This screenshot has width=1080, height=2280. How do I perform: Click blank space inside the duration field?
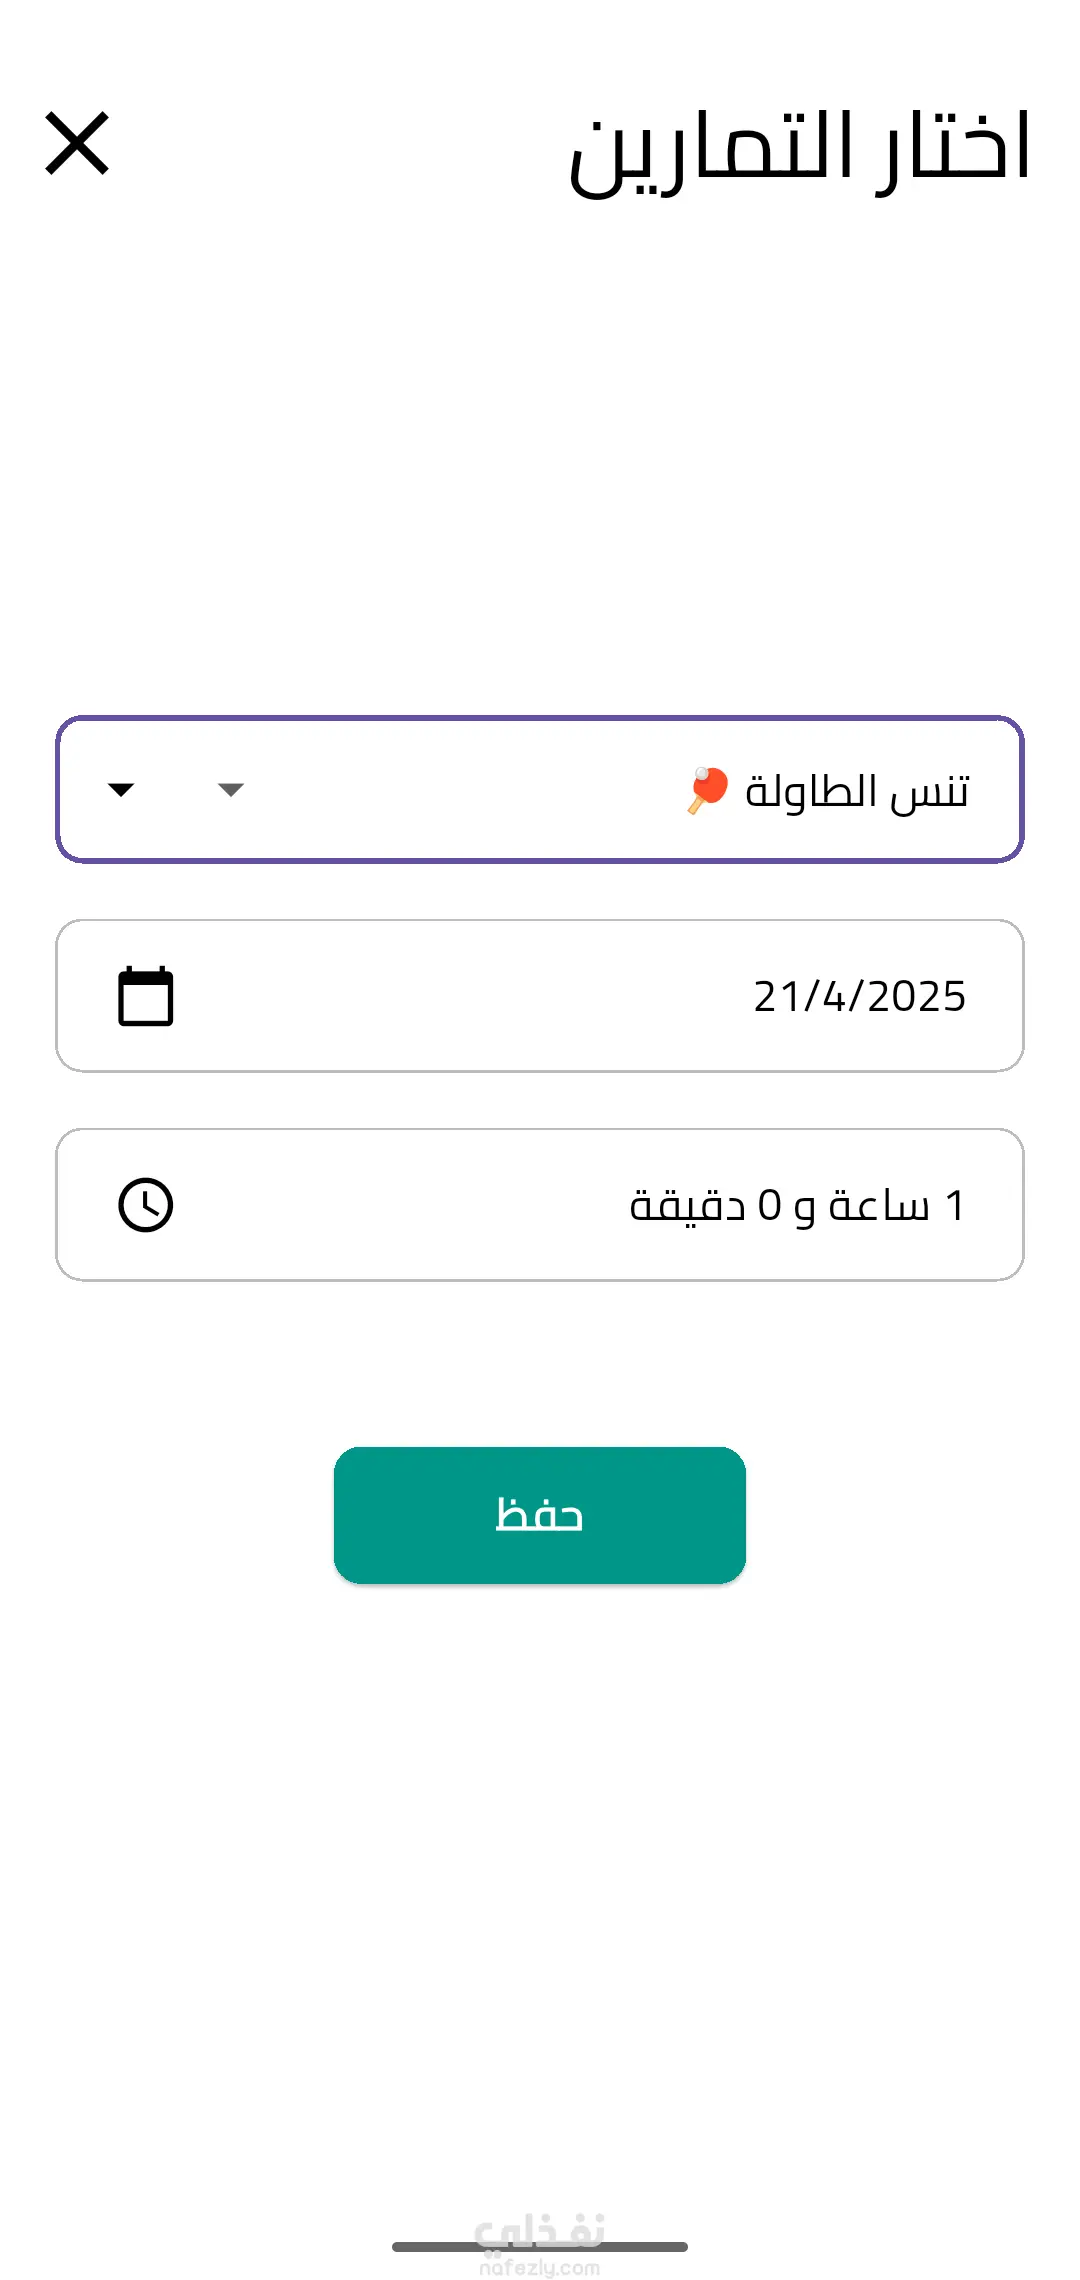[400, 1205]
